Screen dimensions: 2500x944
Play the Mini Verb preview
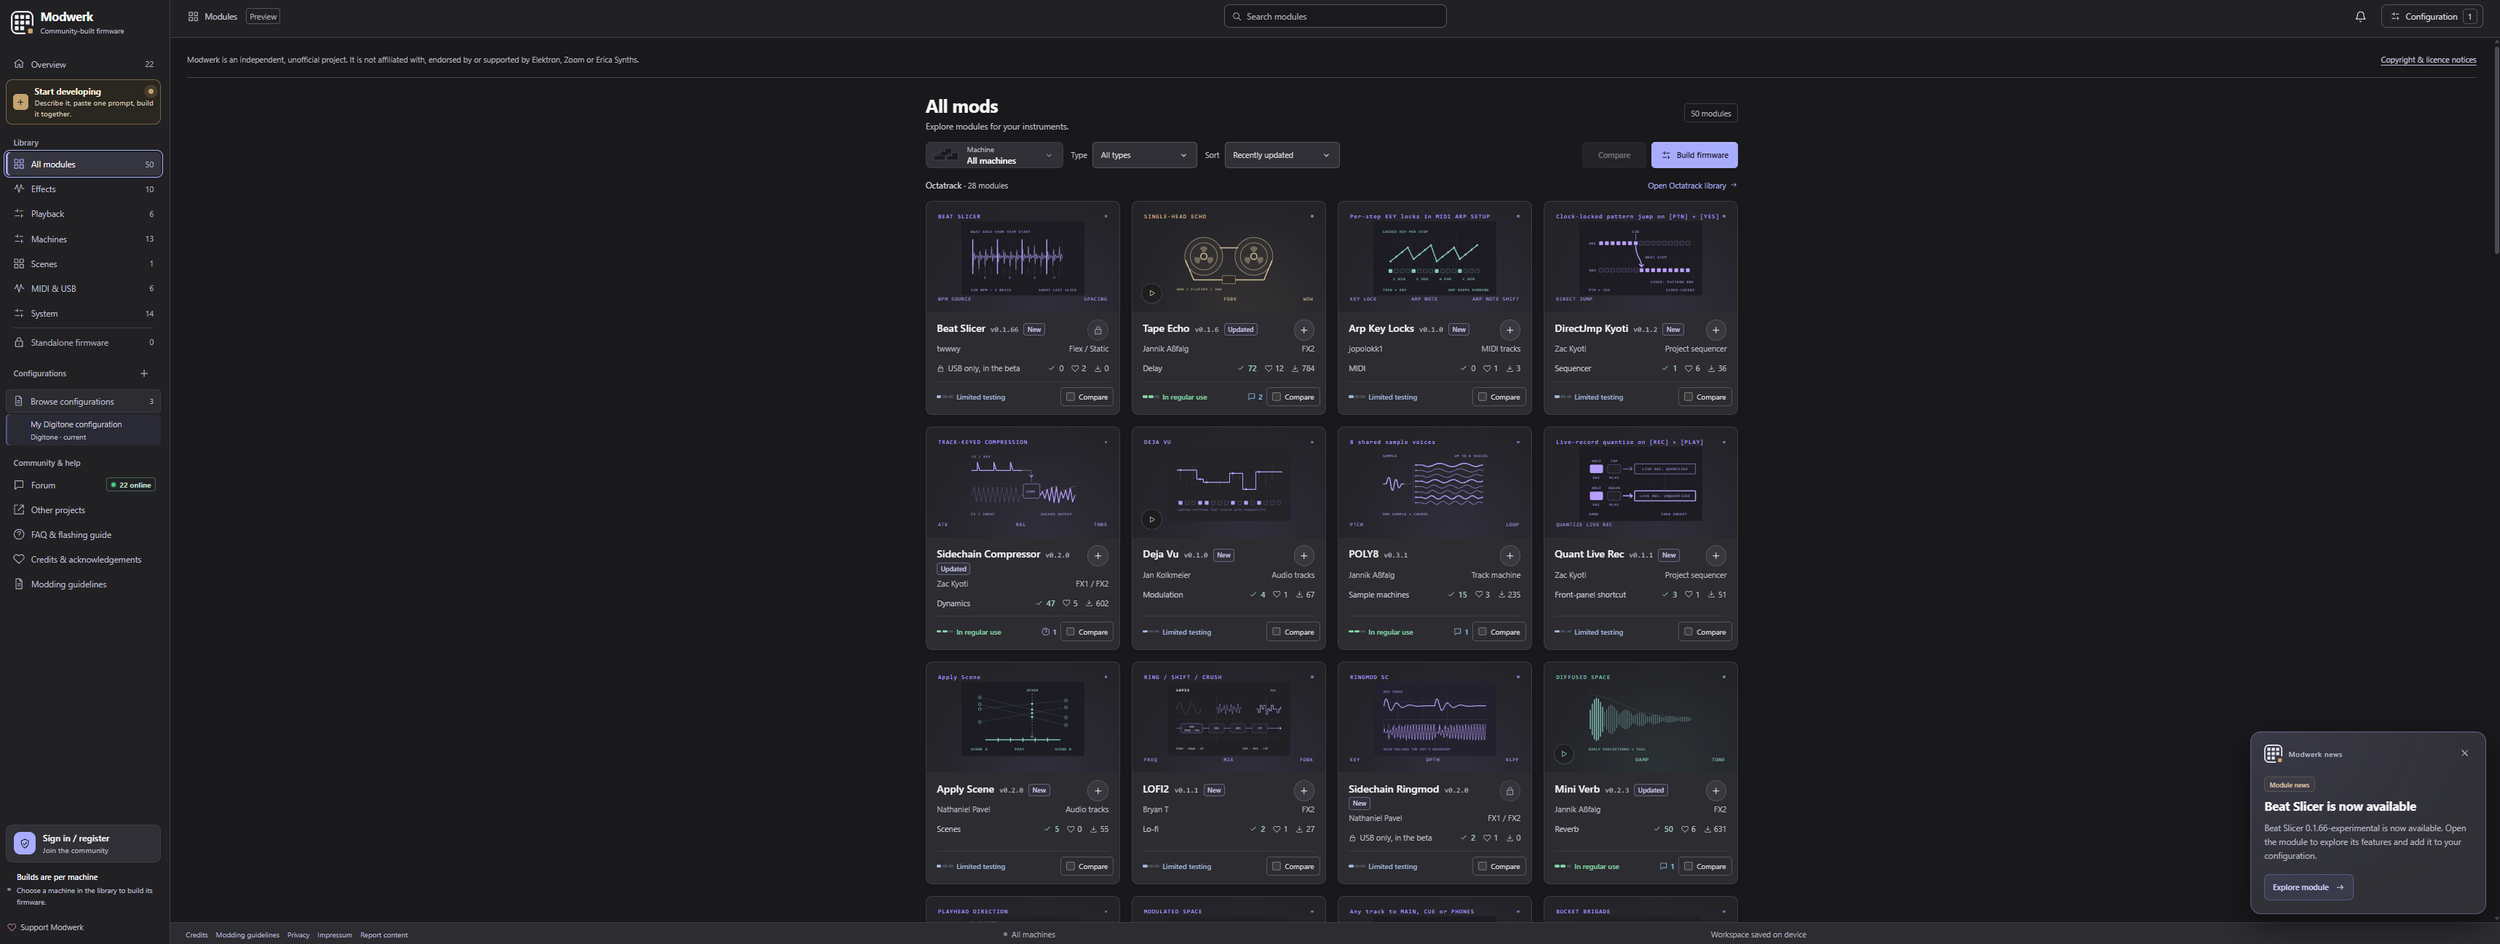point(1563,754)
